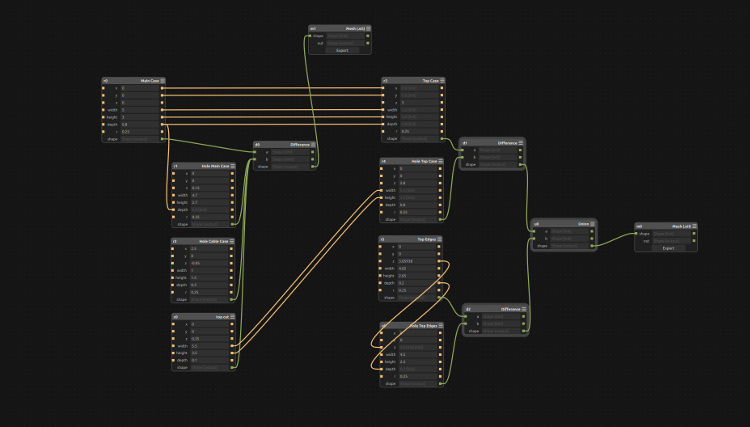Open the Union node menu icon

(x=593, y=224)
